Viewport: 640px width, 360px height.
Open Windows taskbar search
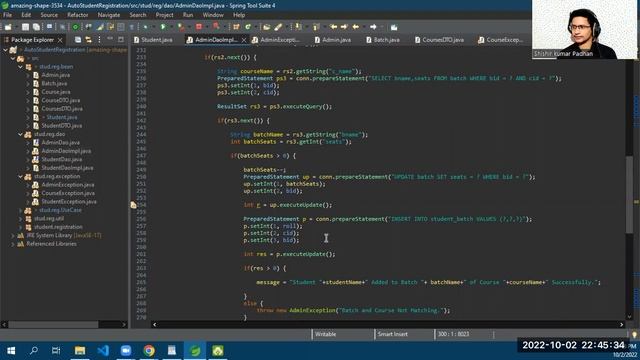(x=34, y=351)
